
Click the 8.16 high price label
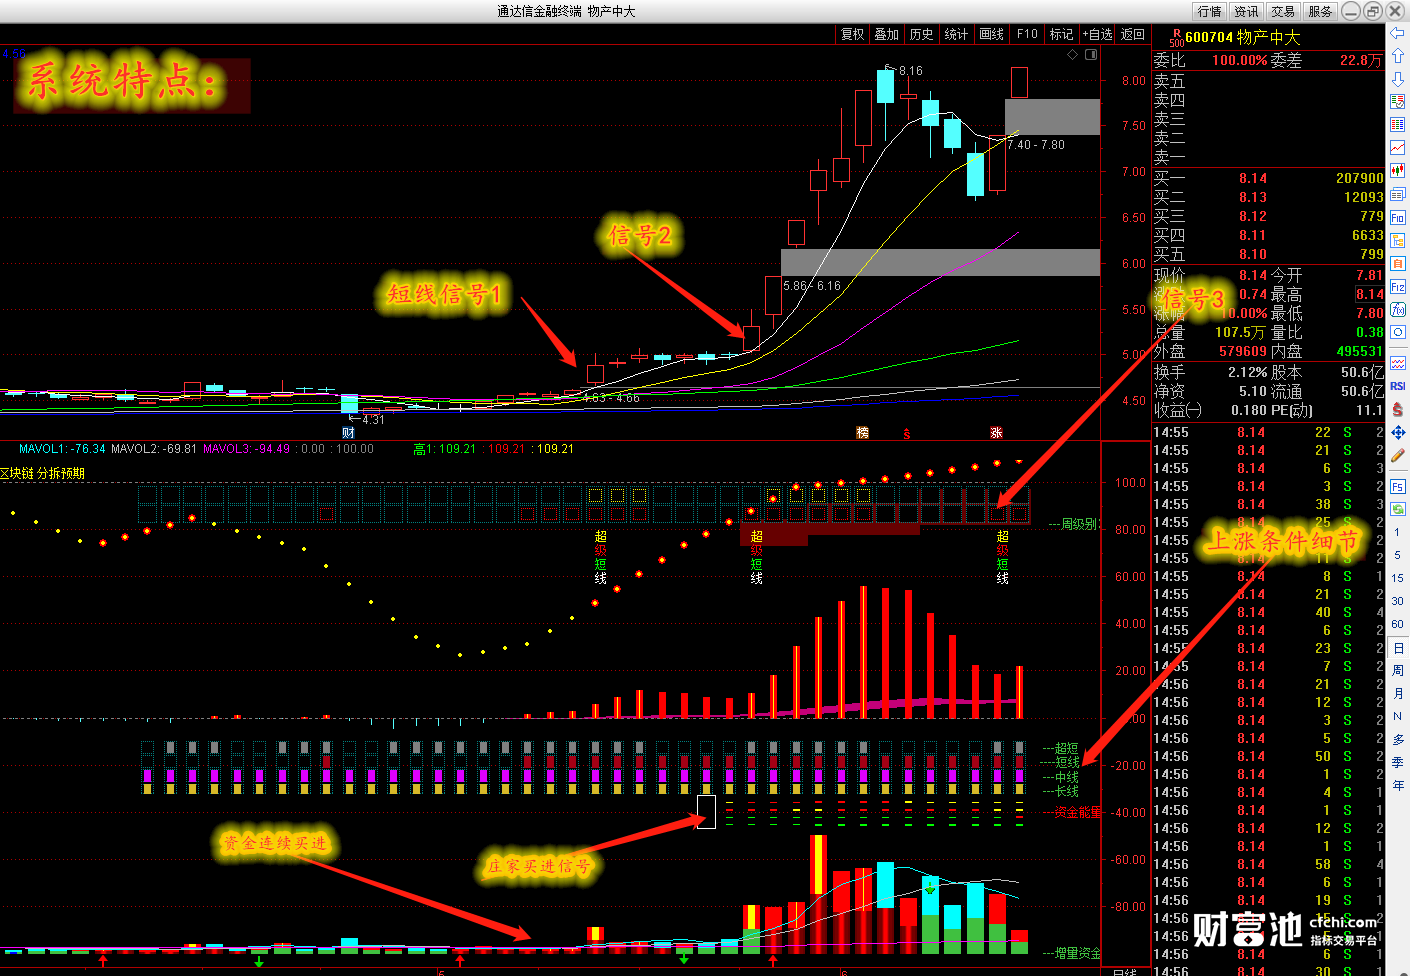pos(911,71)
